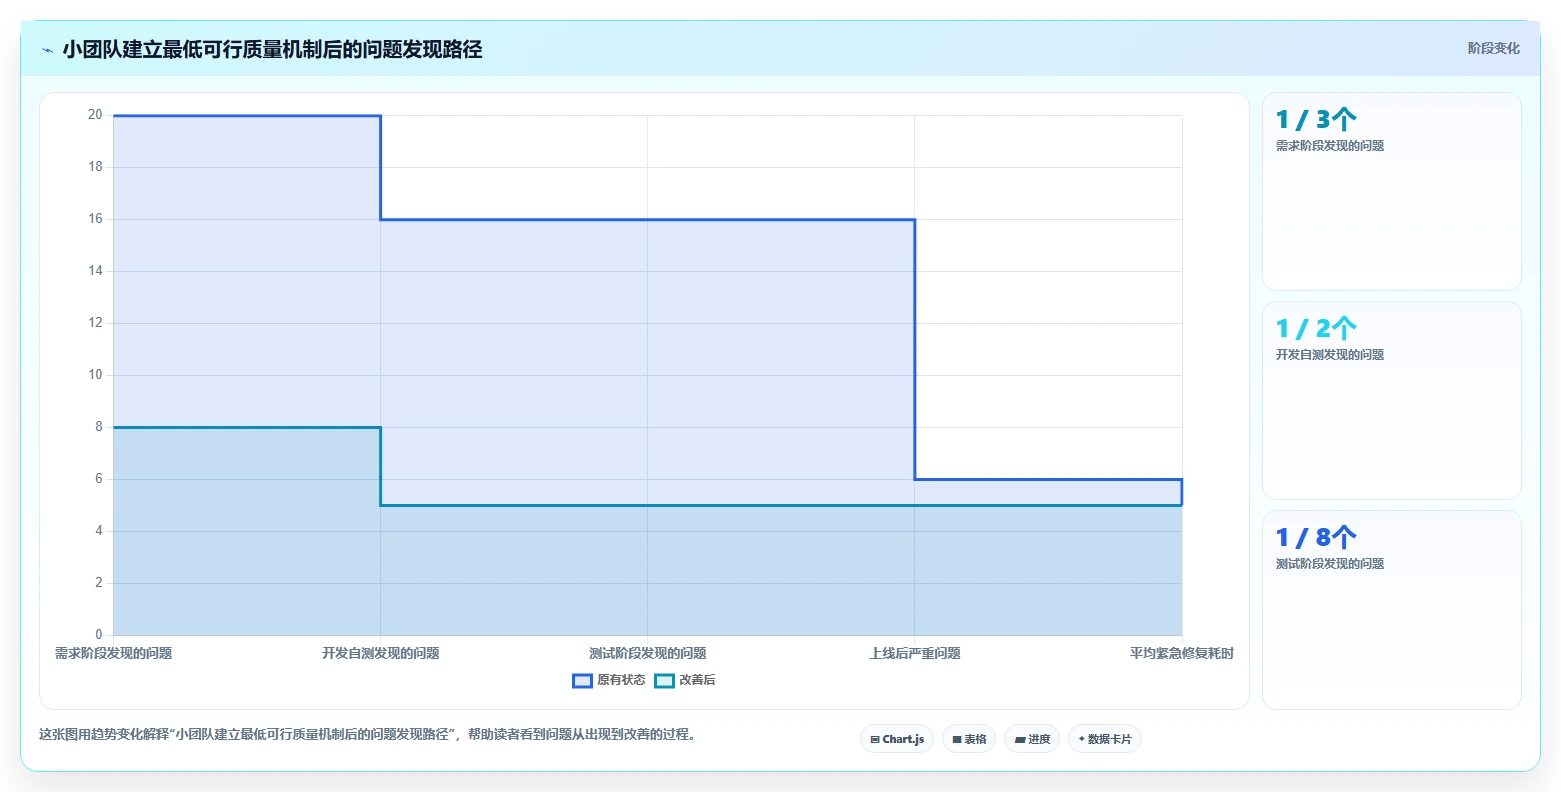1561x792 pixels.
Task: Click the Chart.js tag button
Action: [x=897, y=739]
